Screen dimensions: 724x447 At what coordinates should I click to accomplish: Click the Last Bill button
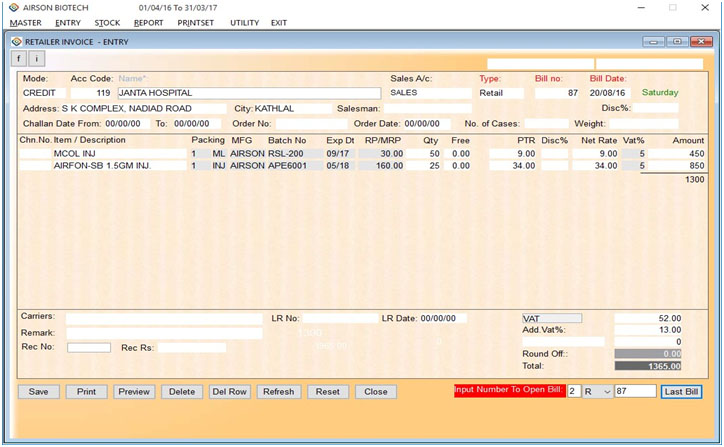coord(681,392)
